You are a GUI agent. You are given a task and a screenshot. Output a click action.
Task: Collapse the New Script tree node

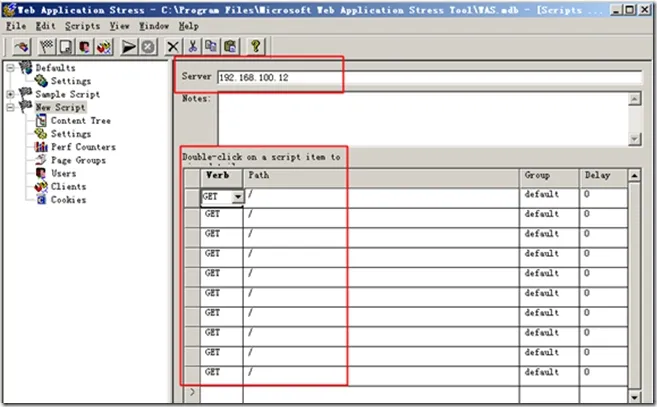tap(10, 108)
